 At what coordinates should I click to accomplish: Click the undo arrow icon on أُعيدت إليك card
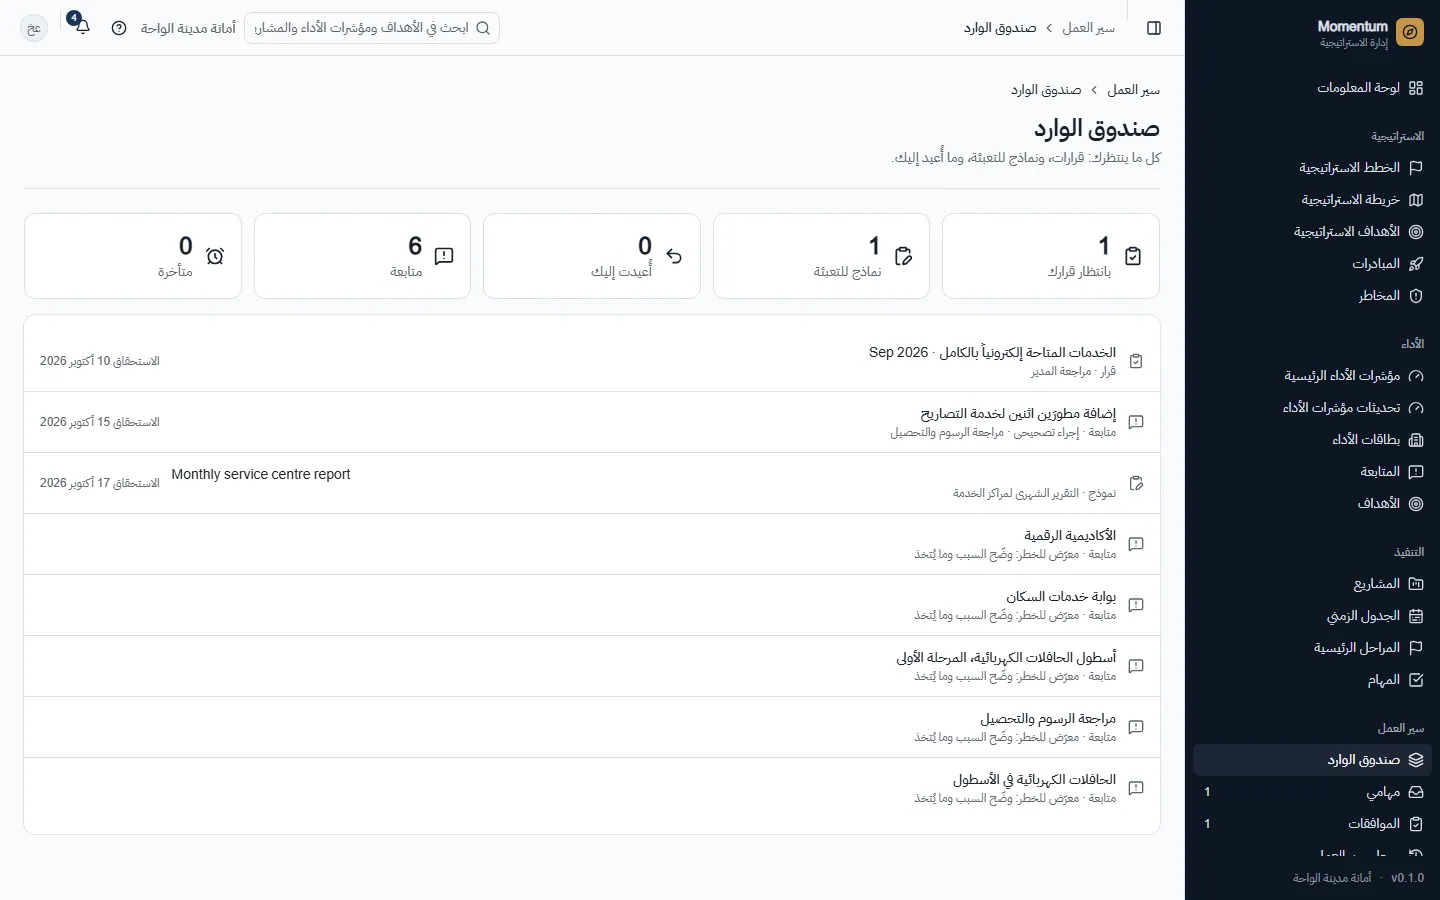(674, 256)
